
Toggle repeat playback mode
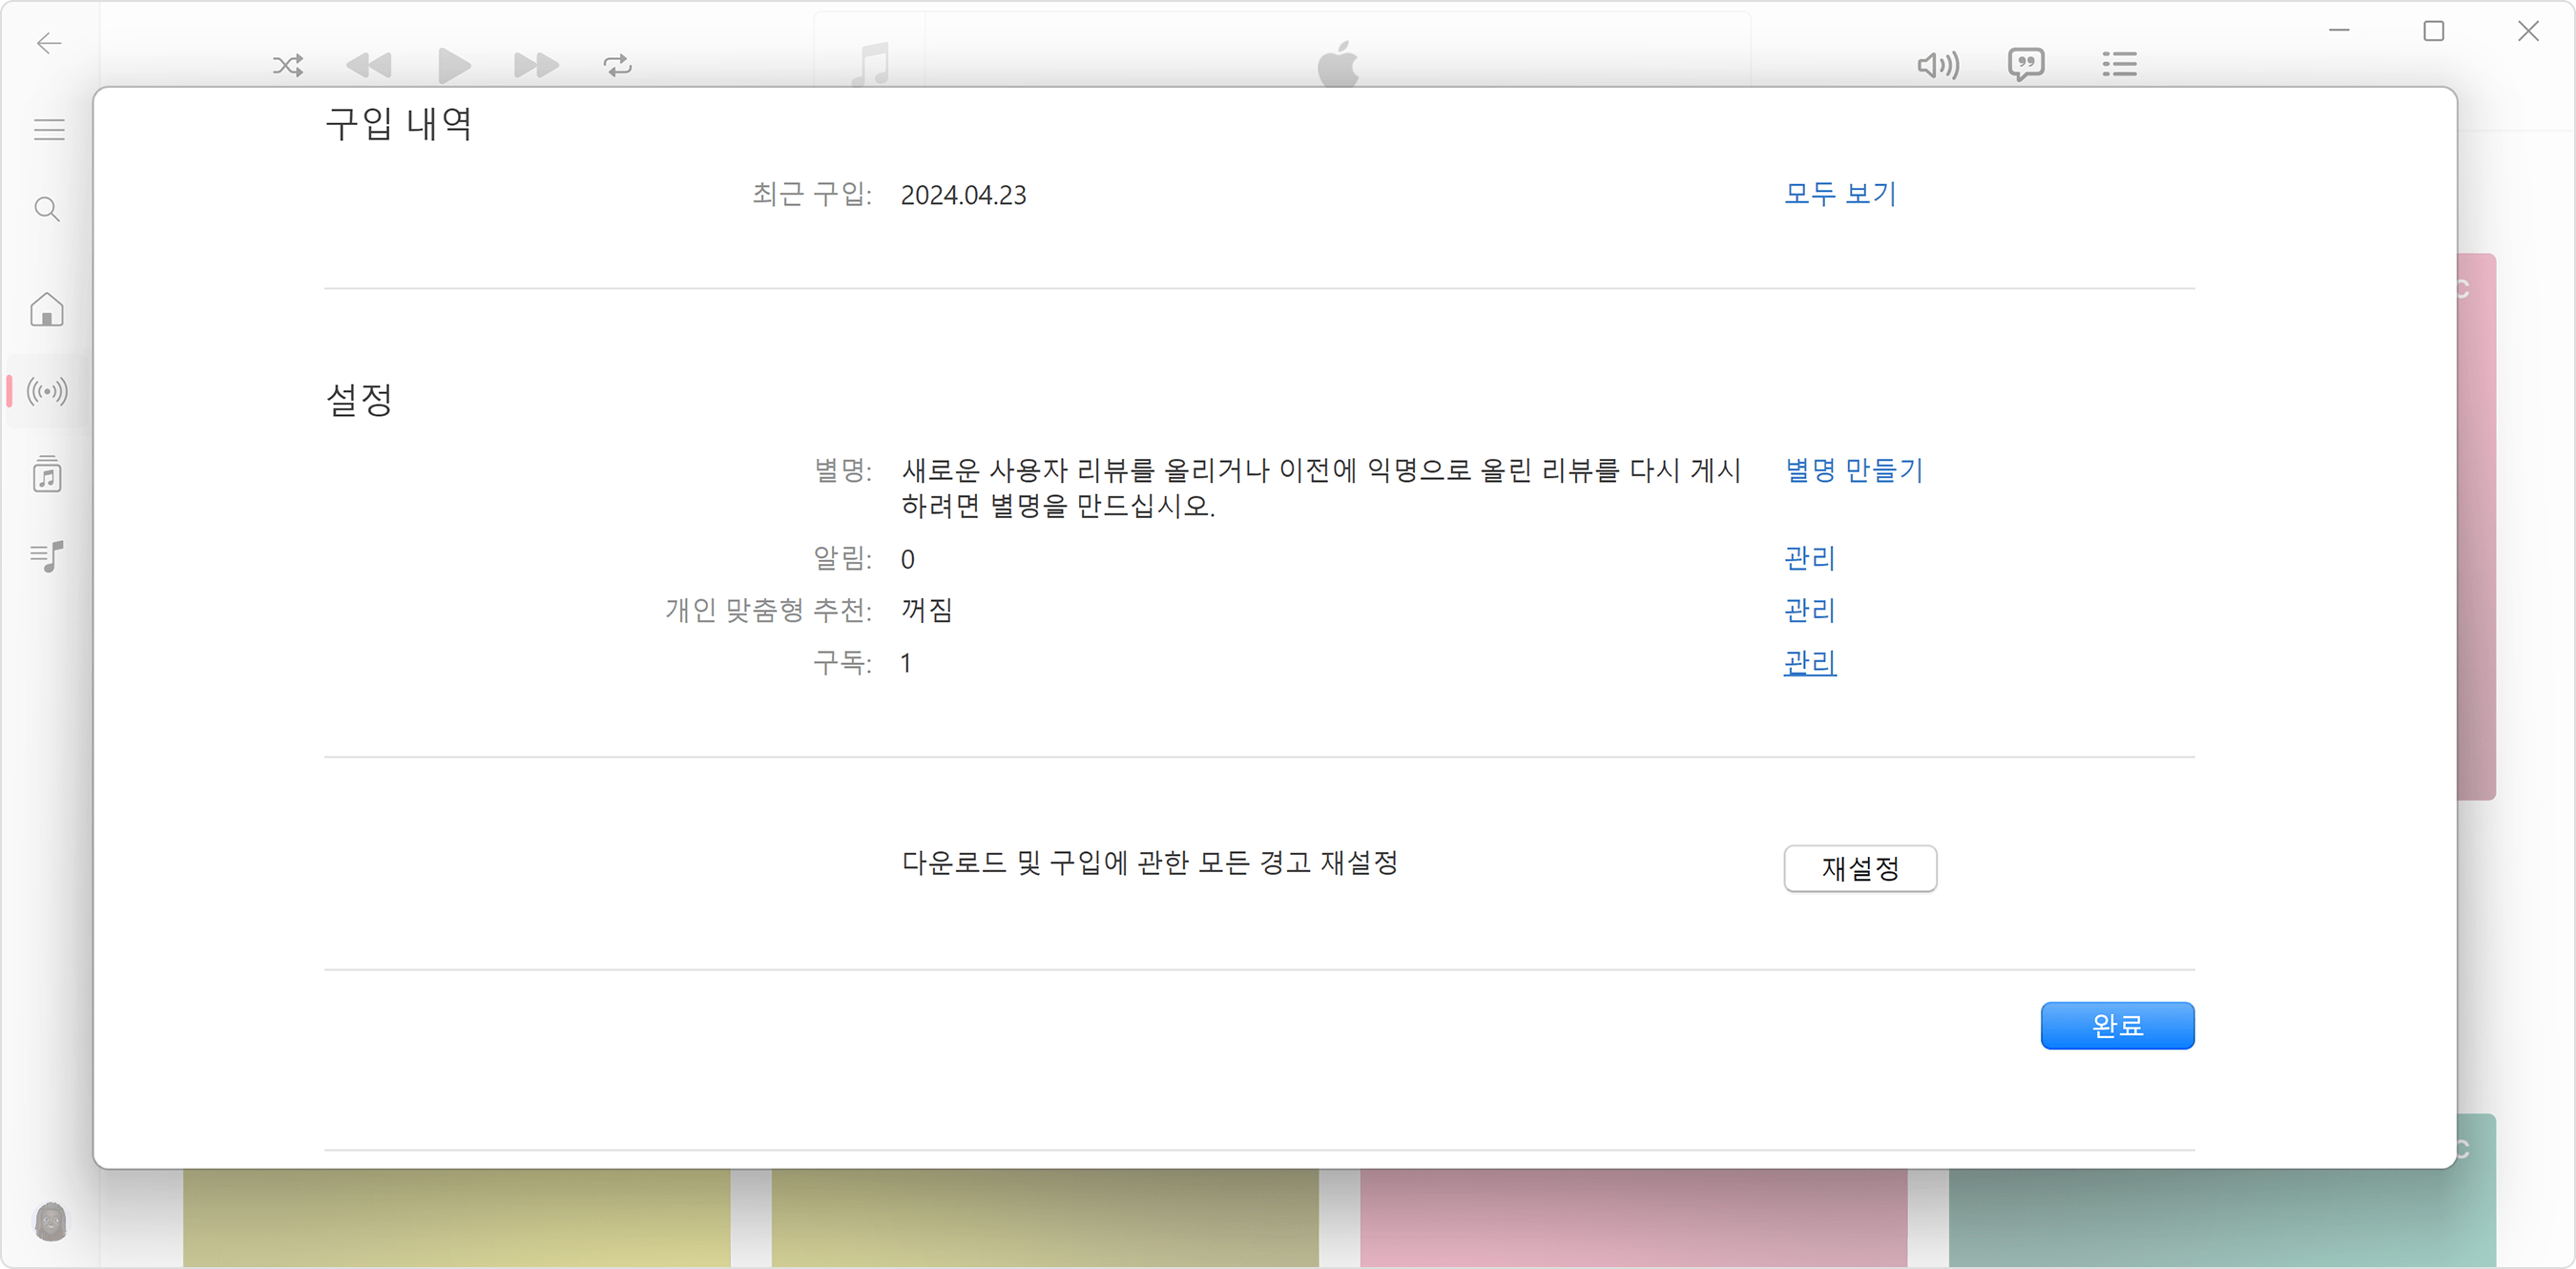point(617,65)
